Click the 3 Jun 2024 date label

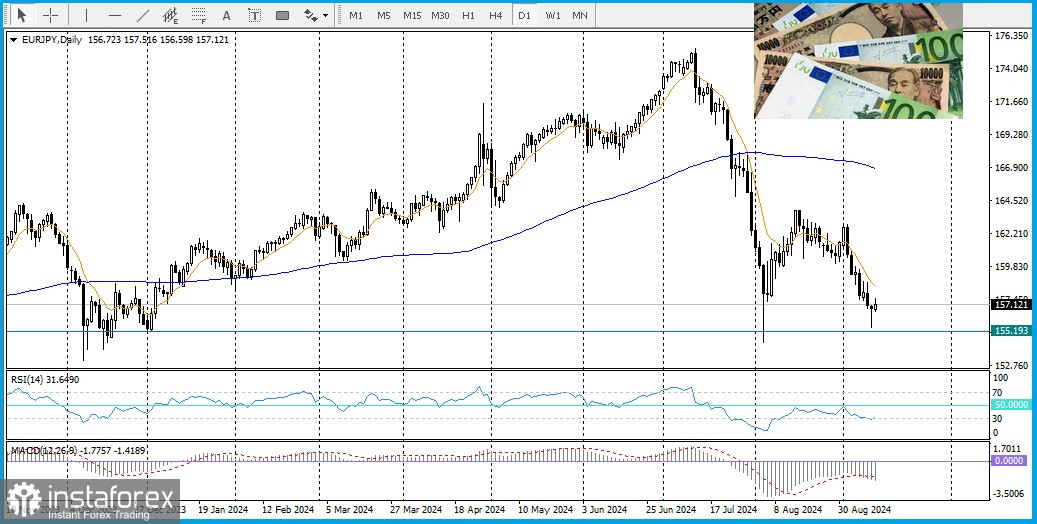pyautogui.click(x=604, y=510)
